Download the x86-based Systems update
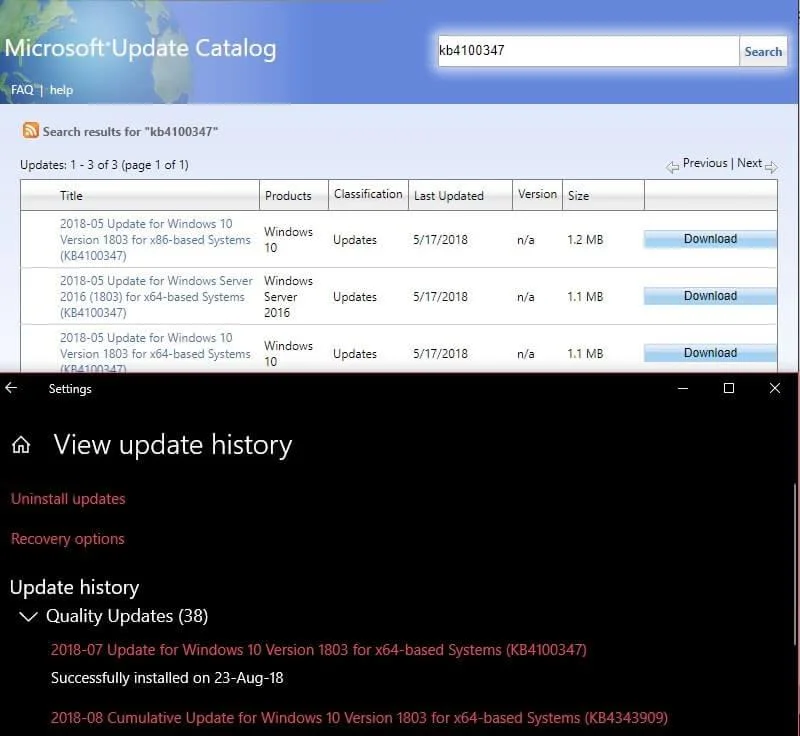Screen dimensions: 800x736 (x=710, y=239)
